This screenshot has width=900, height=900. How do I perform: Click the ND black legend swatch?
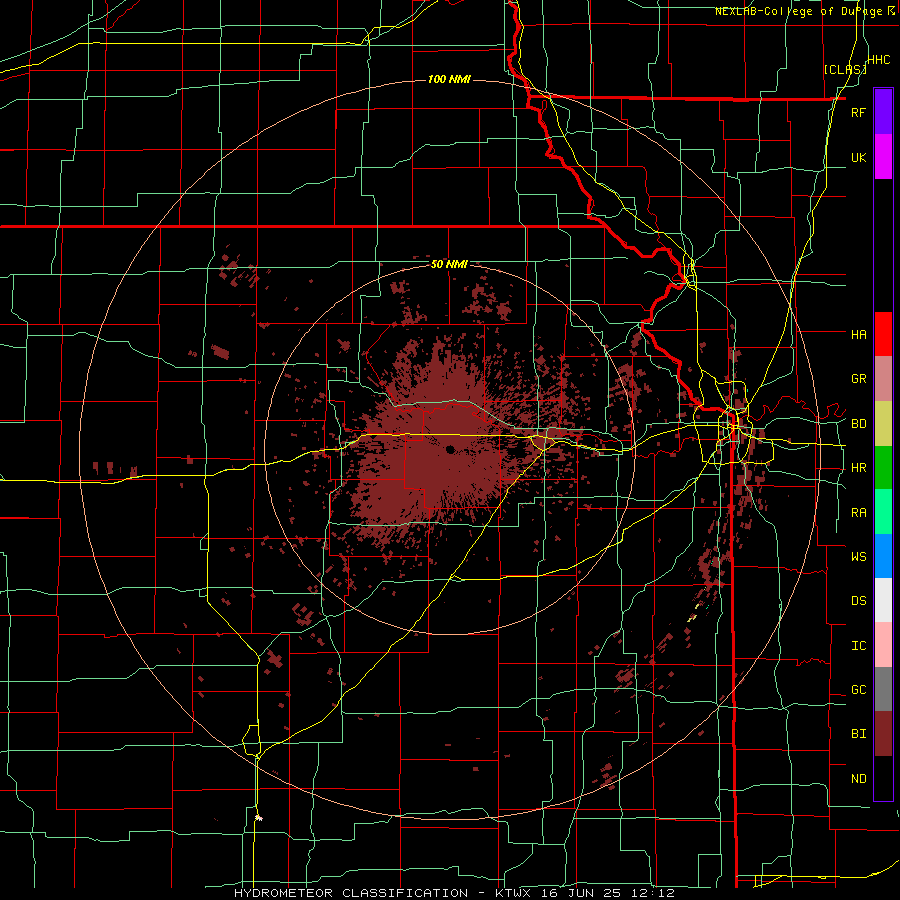[x=883, y=778]
